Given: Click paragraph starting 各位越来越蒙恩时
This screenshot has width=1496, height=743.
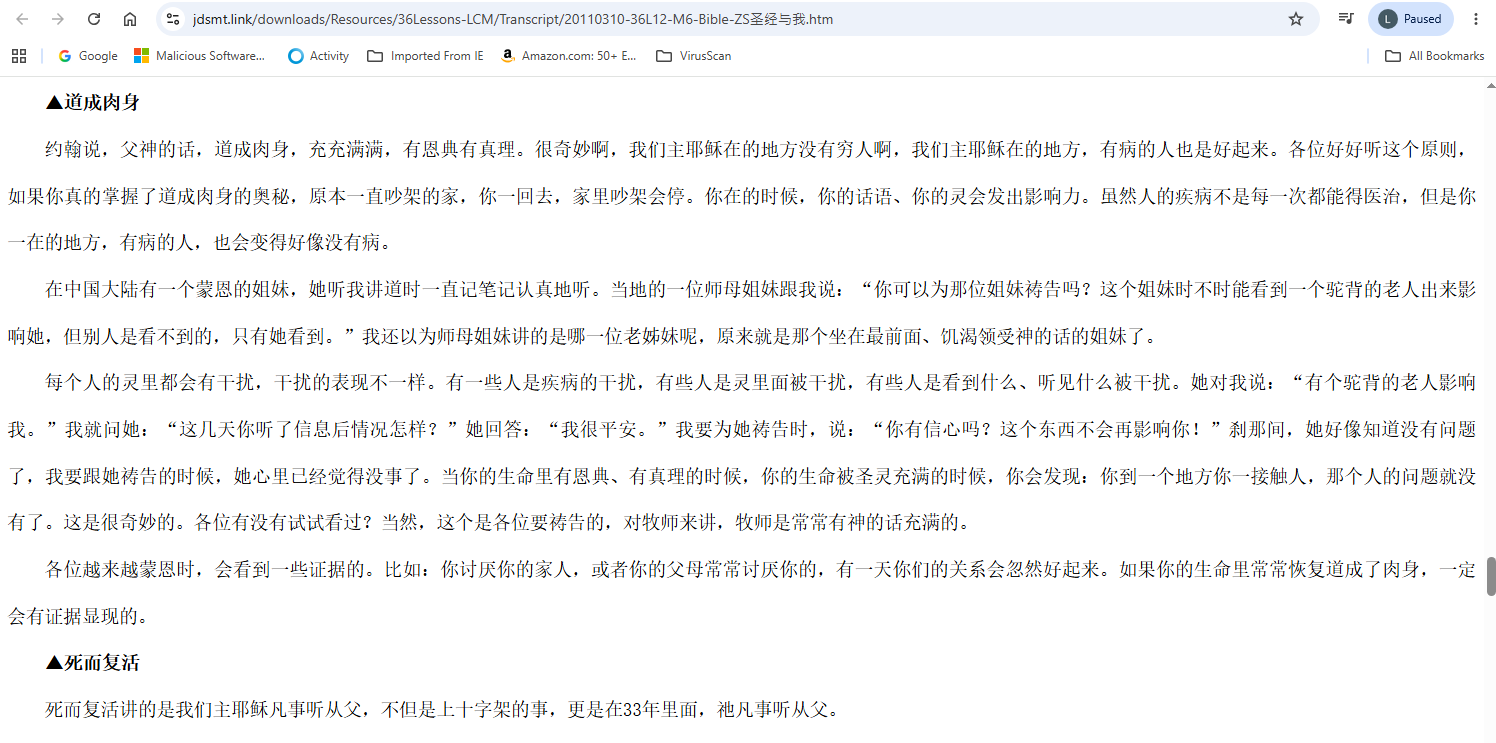Looking at the screenshot, I should click(742, 593).
